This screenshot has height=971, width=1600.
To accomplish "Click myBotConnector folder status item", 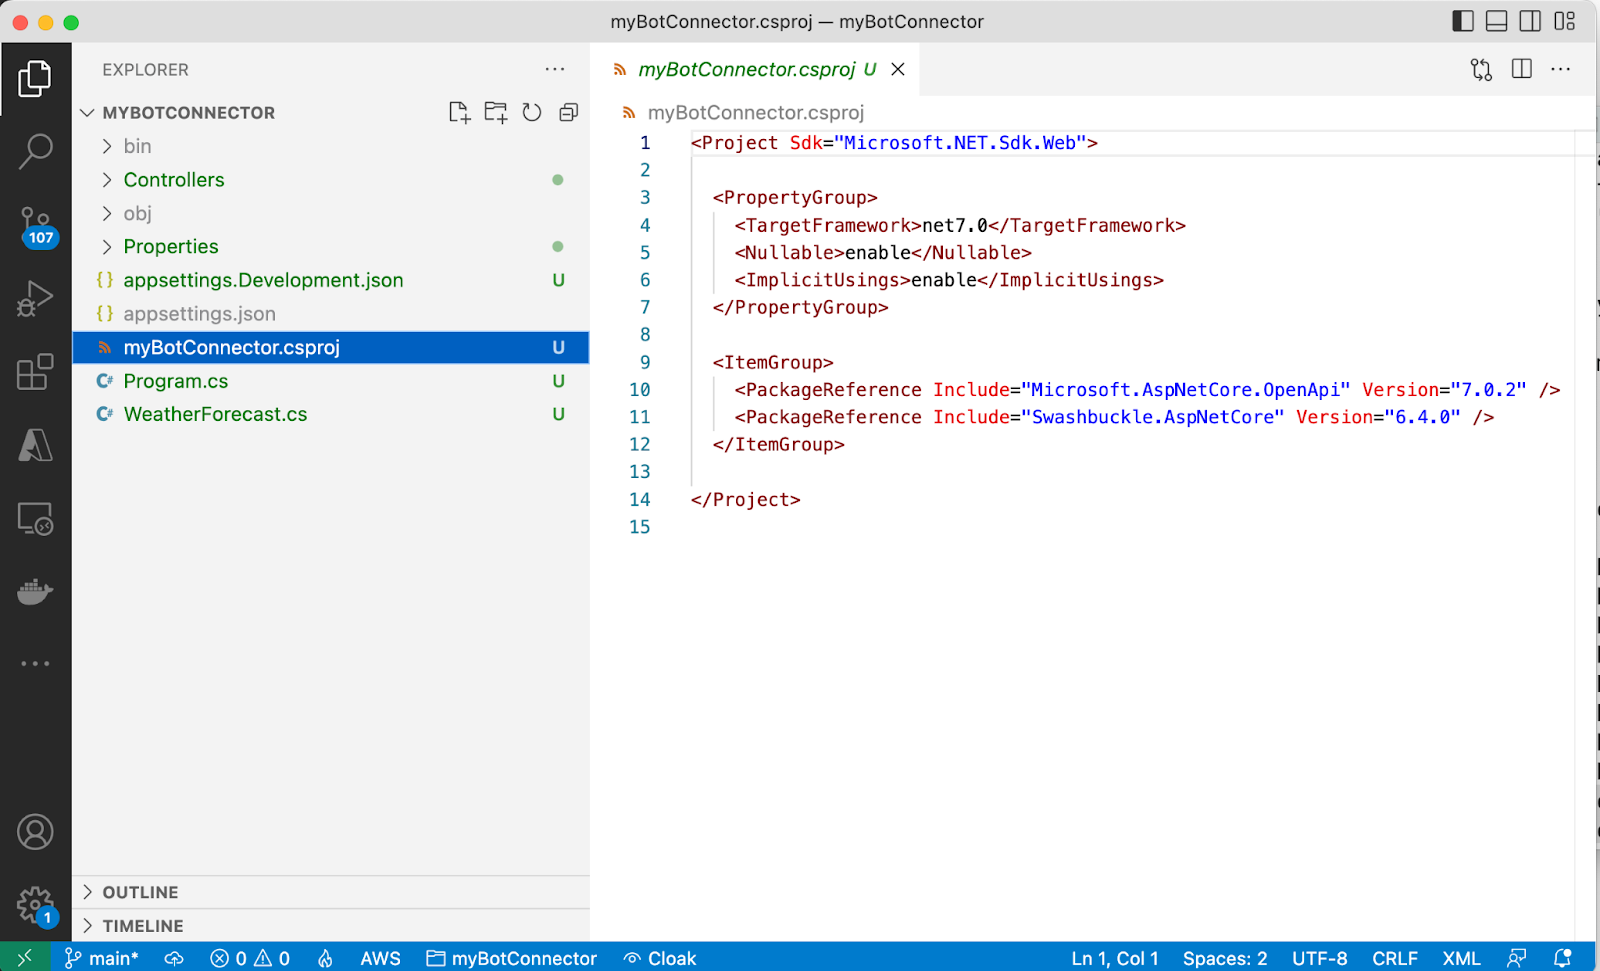I will [x=512, y=958].
